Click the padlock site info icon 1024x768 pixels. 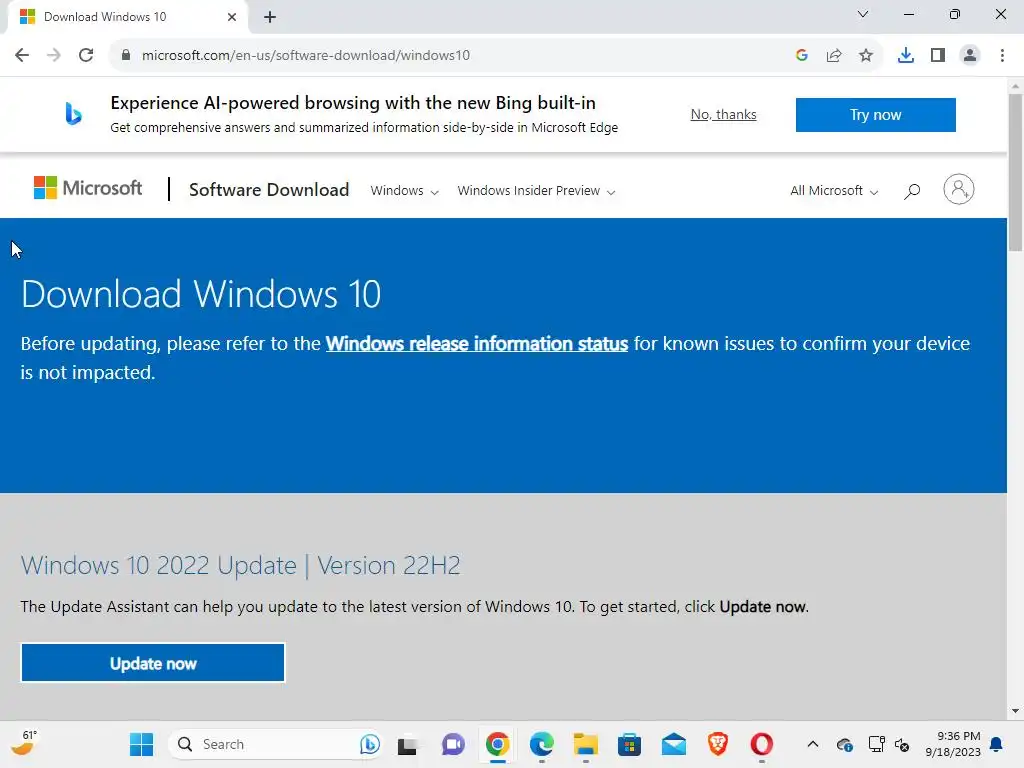[x=125, y=55]
